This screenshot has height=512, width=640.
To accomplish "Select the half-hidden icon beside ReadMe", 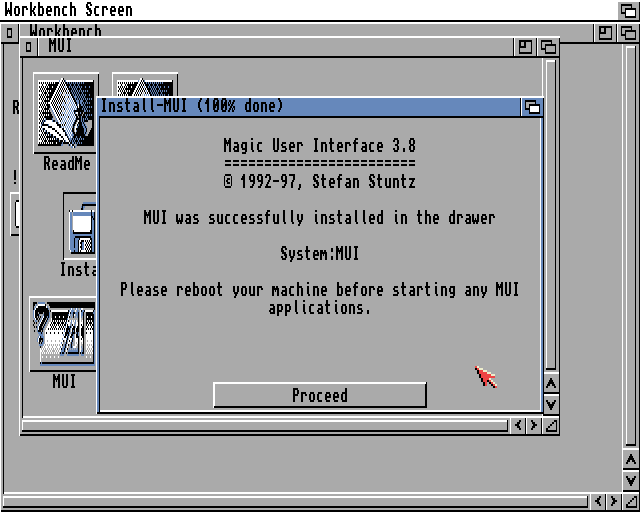I will [145, 85].
